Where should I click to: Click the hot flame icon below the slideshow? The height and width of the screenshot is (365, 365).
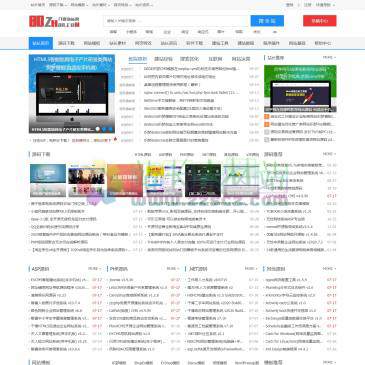(115, 139)
